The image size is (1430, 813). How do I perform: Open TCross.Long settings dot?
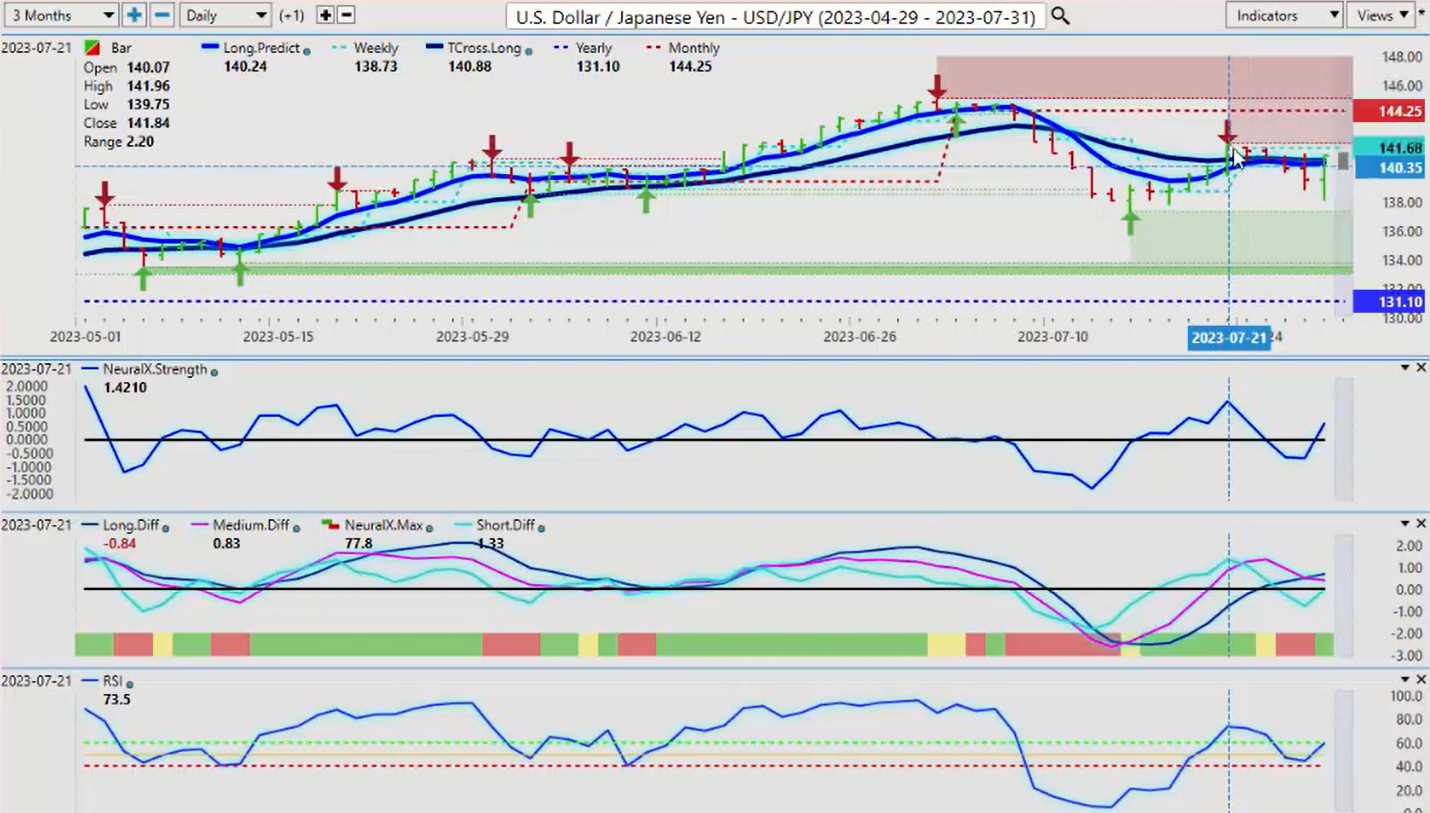pyautogui.click(x=528, y=50)
